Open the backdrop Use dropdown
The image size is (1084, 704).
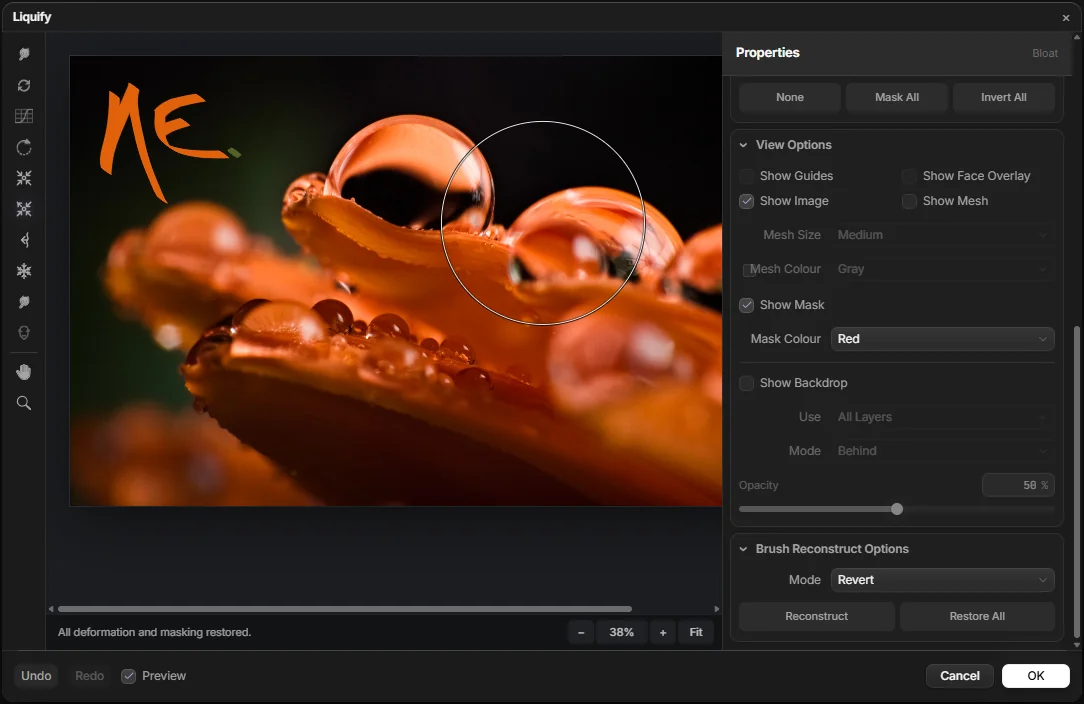coord(942,417)
